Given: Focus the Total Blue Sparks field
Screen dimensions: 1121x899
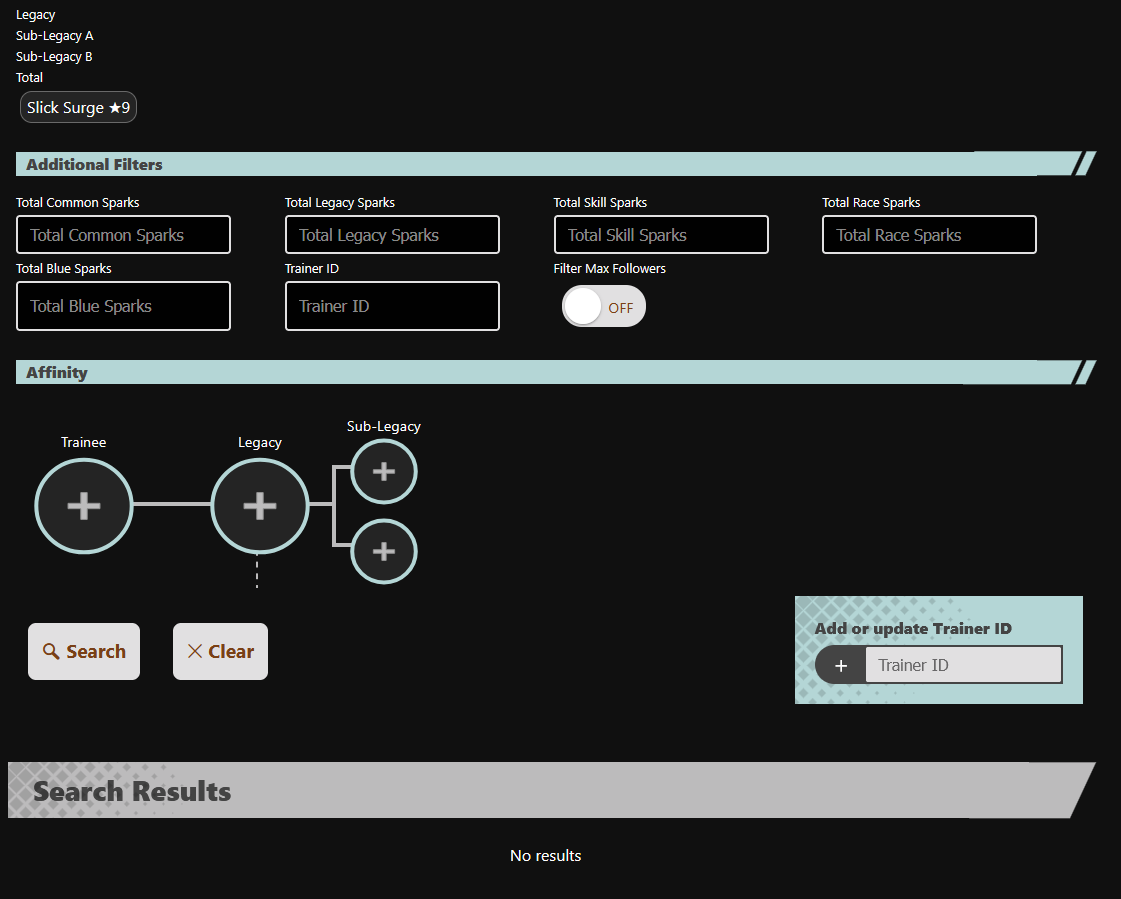Looking at the screenshot, I should tap(123, 306).
